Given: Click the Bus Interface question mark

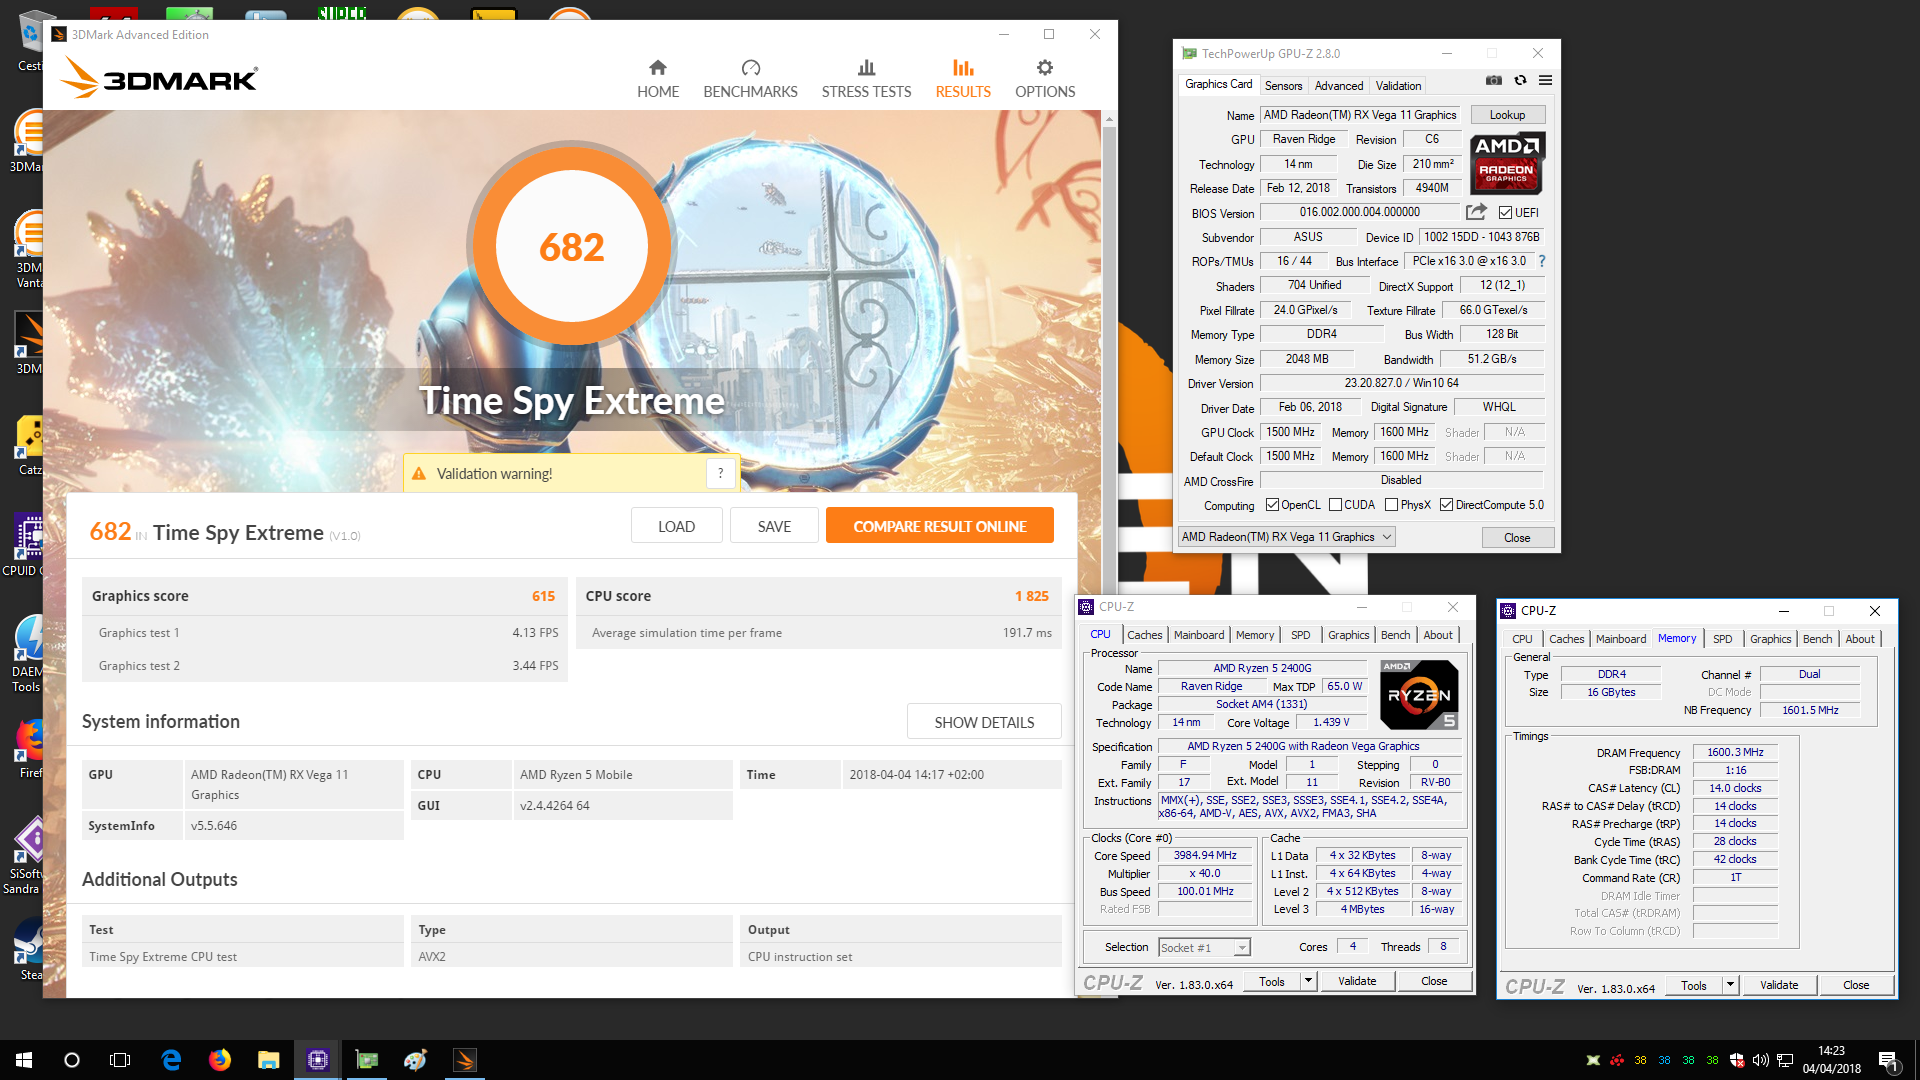Looking at the screenshot, I should point(1542,261).
